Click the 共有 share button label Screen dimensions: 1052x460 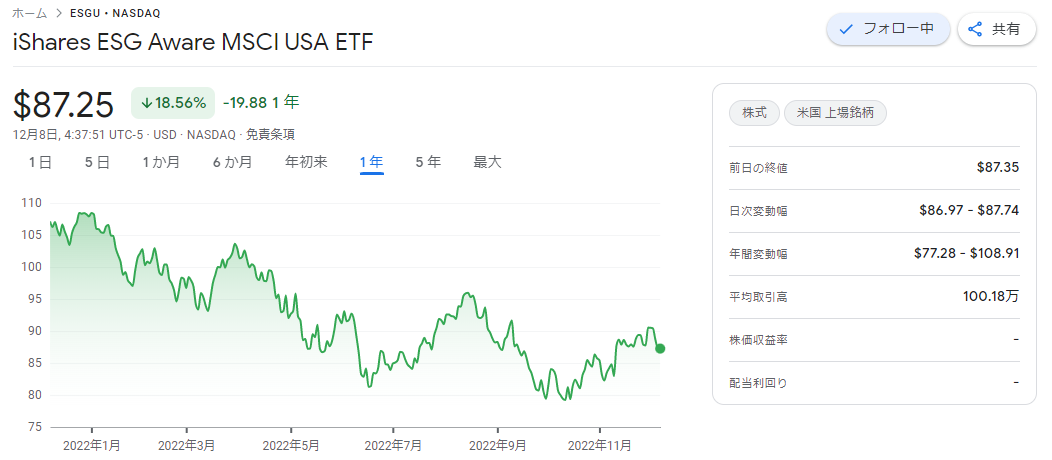(1006, 29)
